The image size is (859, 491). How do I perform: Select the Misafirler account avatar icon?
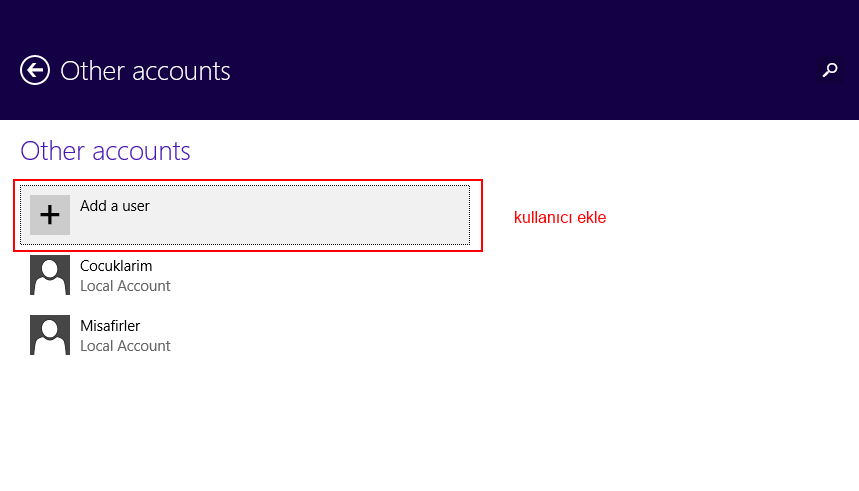point(50,335)
